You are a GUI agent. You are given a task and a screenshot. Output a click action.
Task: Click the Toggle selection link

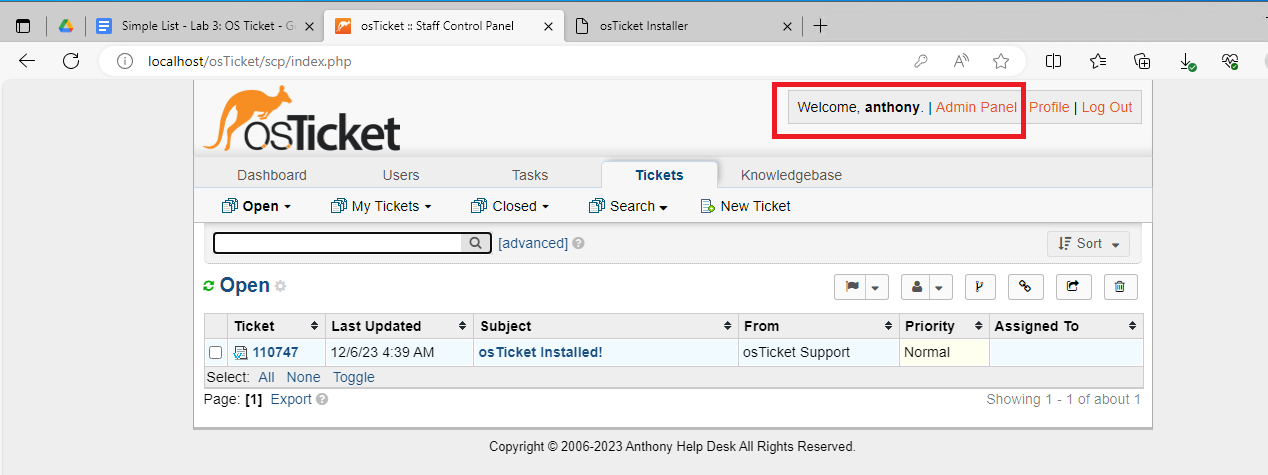[x=354, y=377]
